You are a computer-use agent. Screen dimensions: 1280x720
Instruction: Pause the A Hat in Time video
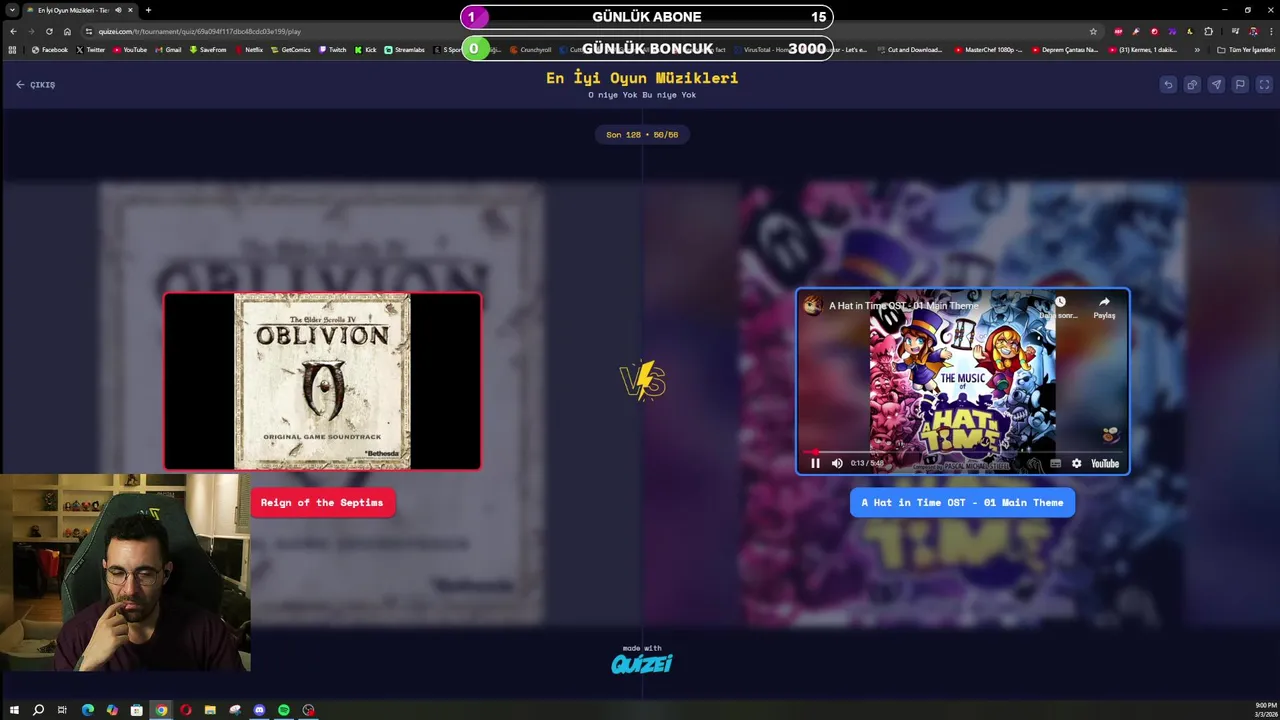tap(815, 463)
